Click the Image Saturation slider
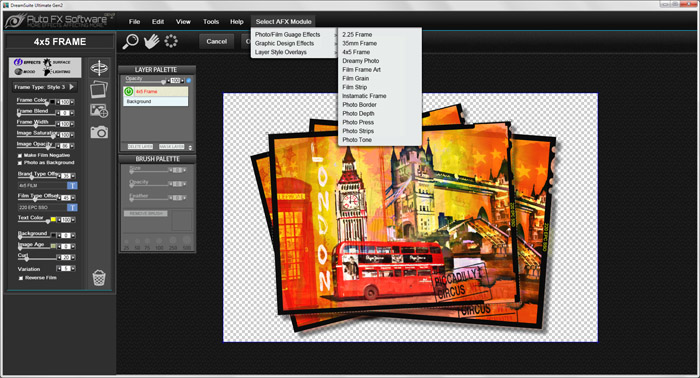Image resolution: width=700 pixels, height=378 pixels. pyautogui.click(x=36, y=136)
